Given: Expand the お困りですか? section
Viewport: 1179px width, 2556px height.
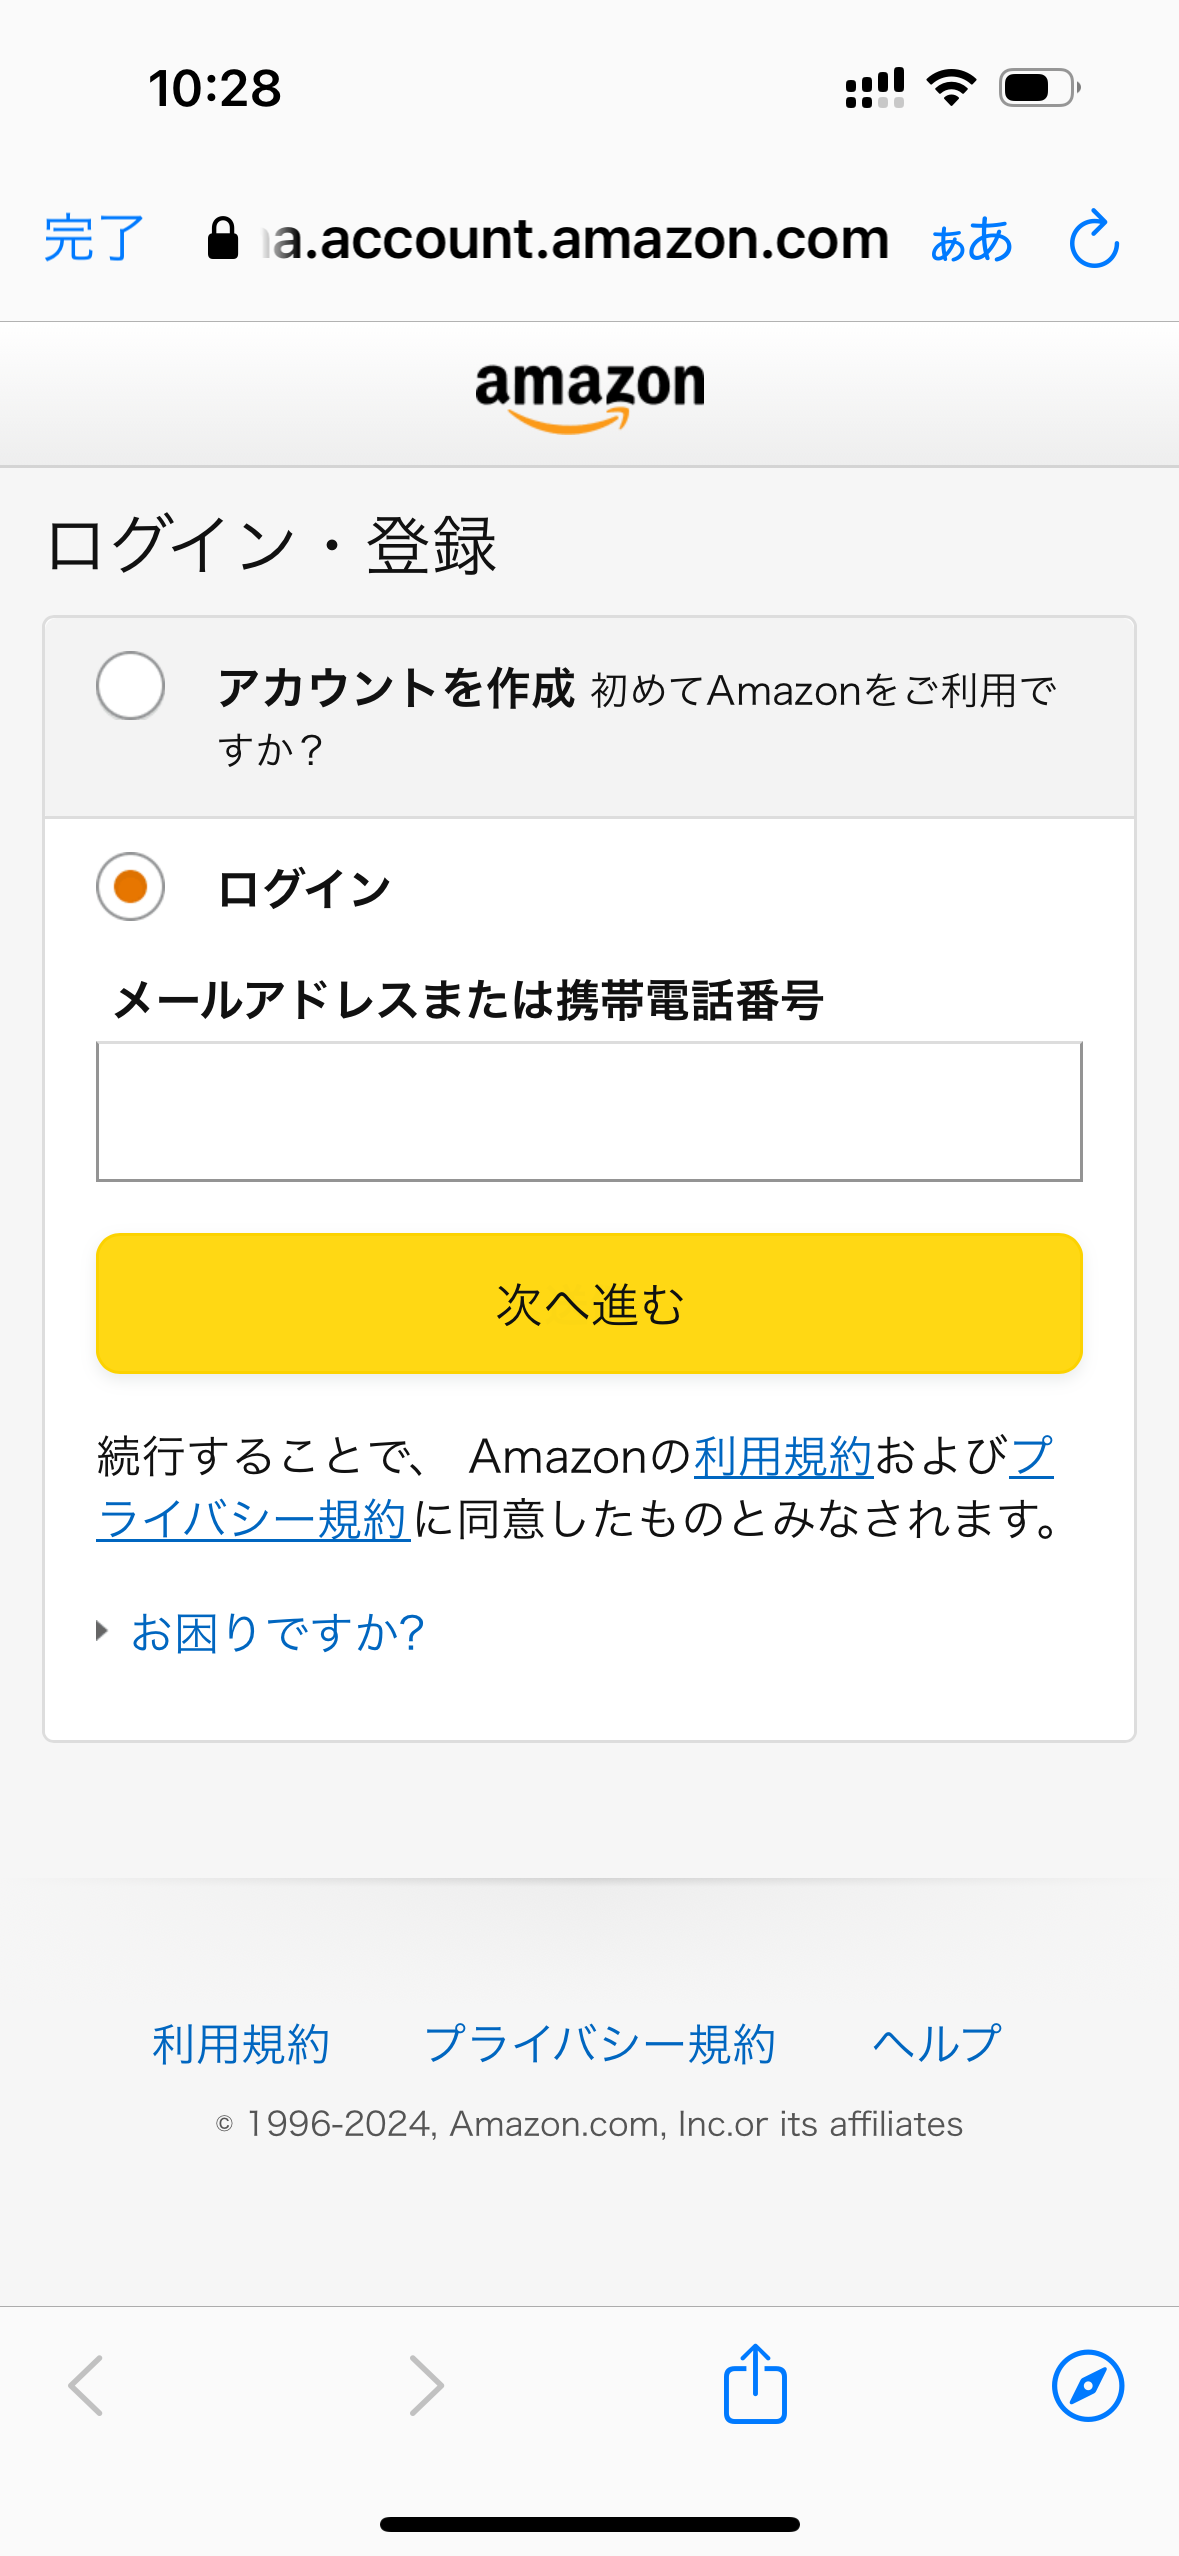Looking at the screenshot, I should click(276, 1632).
